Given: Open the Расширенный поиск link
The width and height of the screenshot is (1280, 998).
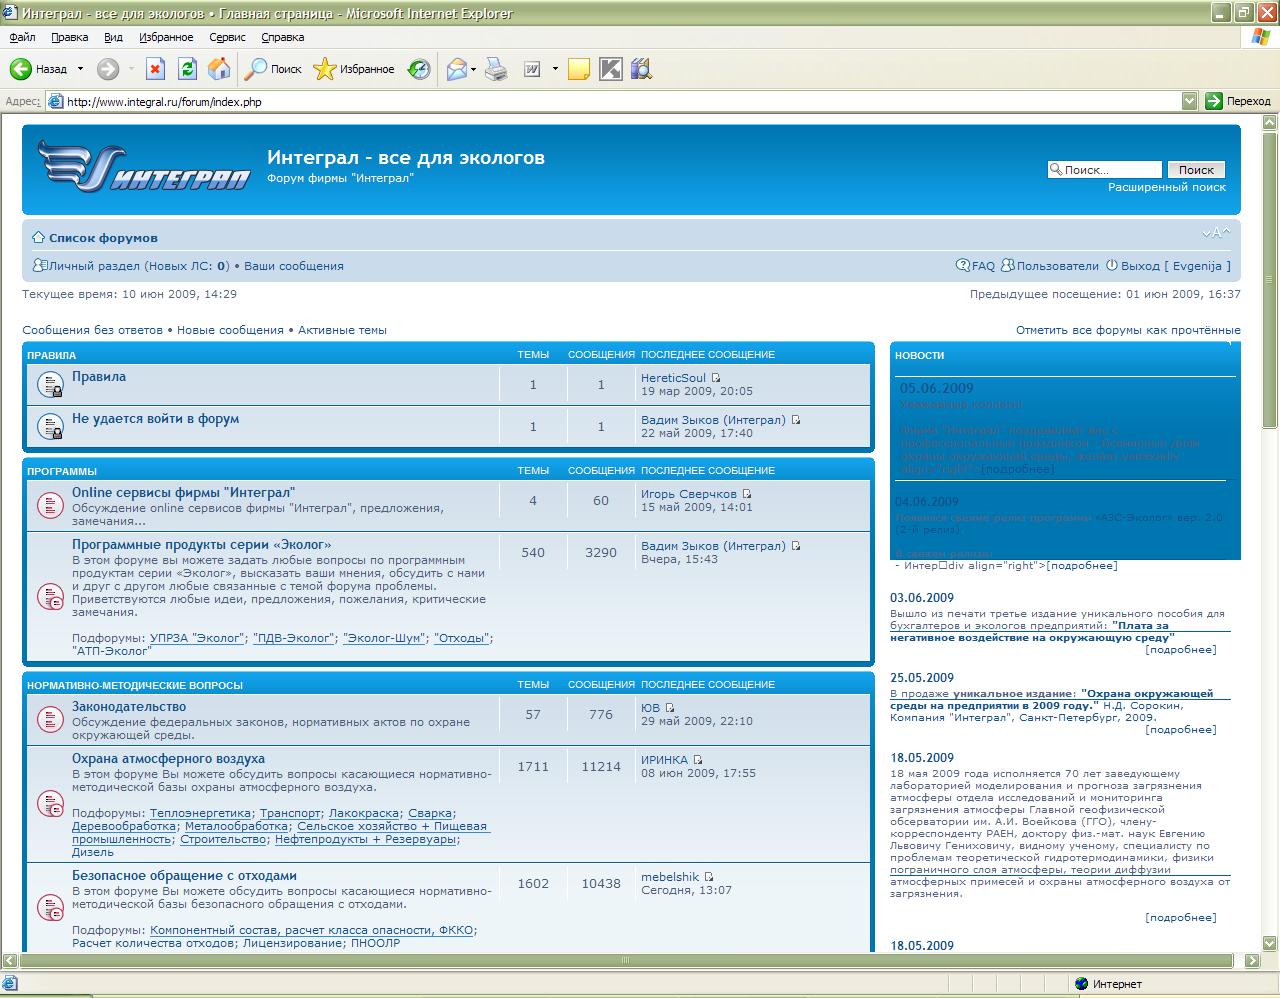Looking at the screenshot, I should 1166,187.
